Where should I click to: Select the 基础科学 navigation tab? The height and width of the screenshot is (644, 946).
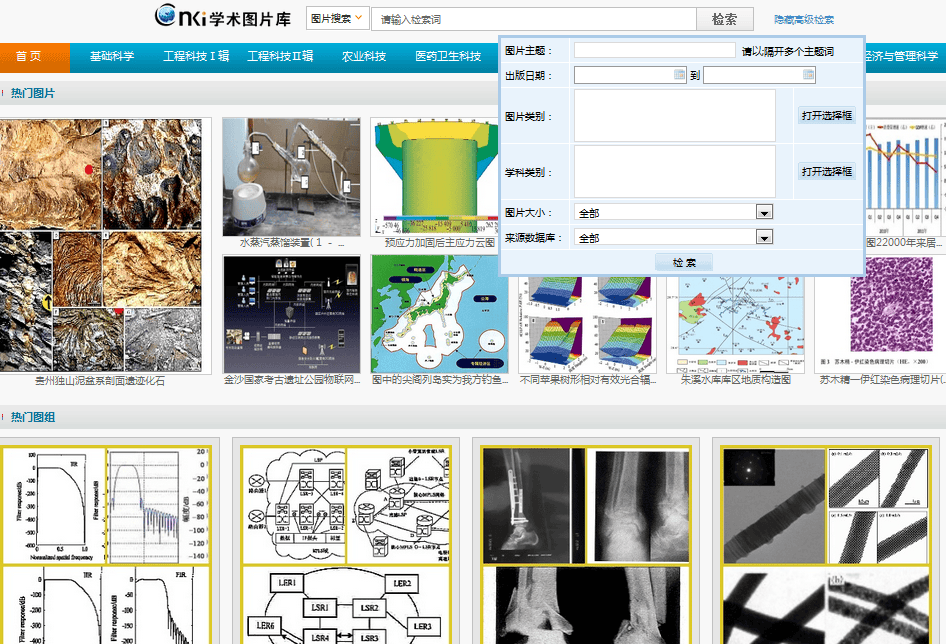tap(112, 57)
